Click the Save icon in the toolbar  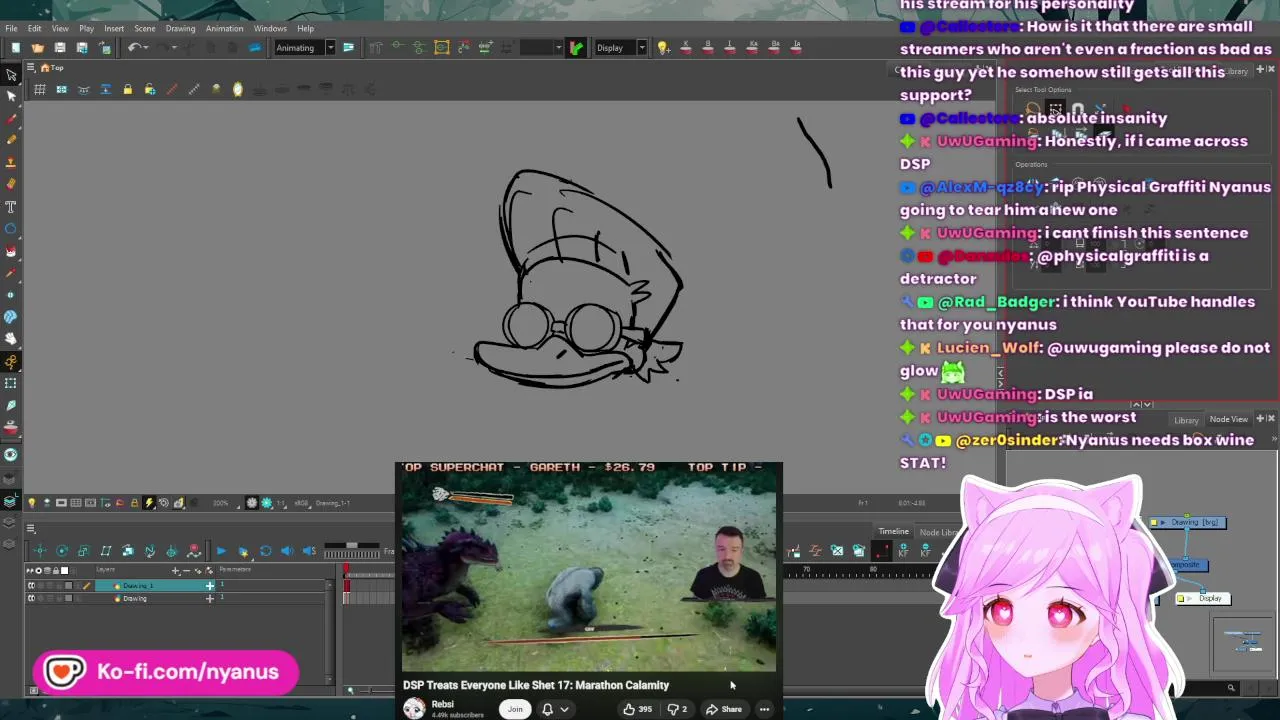pos(59,48)
